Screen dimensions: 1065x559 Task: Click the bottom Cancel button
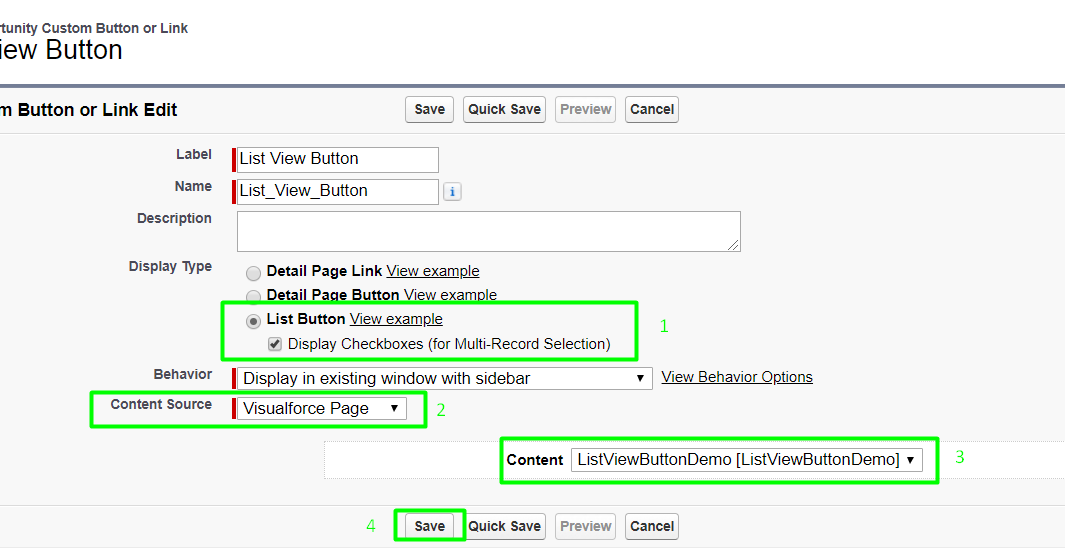coord(652,526)
